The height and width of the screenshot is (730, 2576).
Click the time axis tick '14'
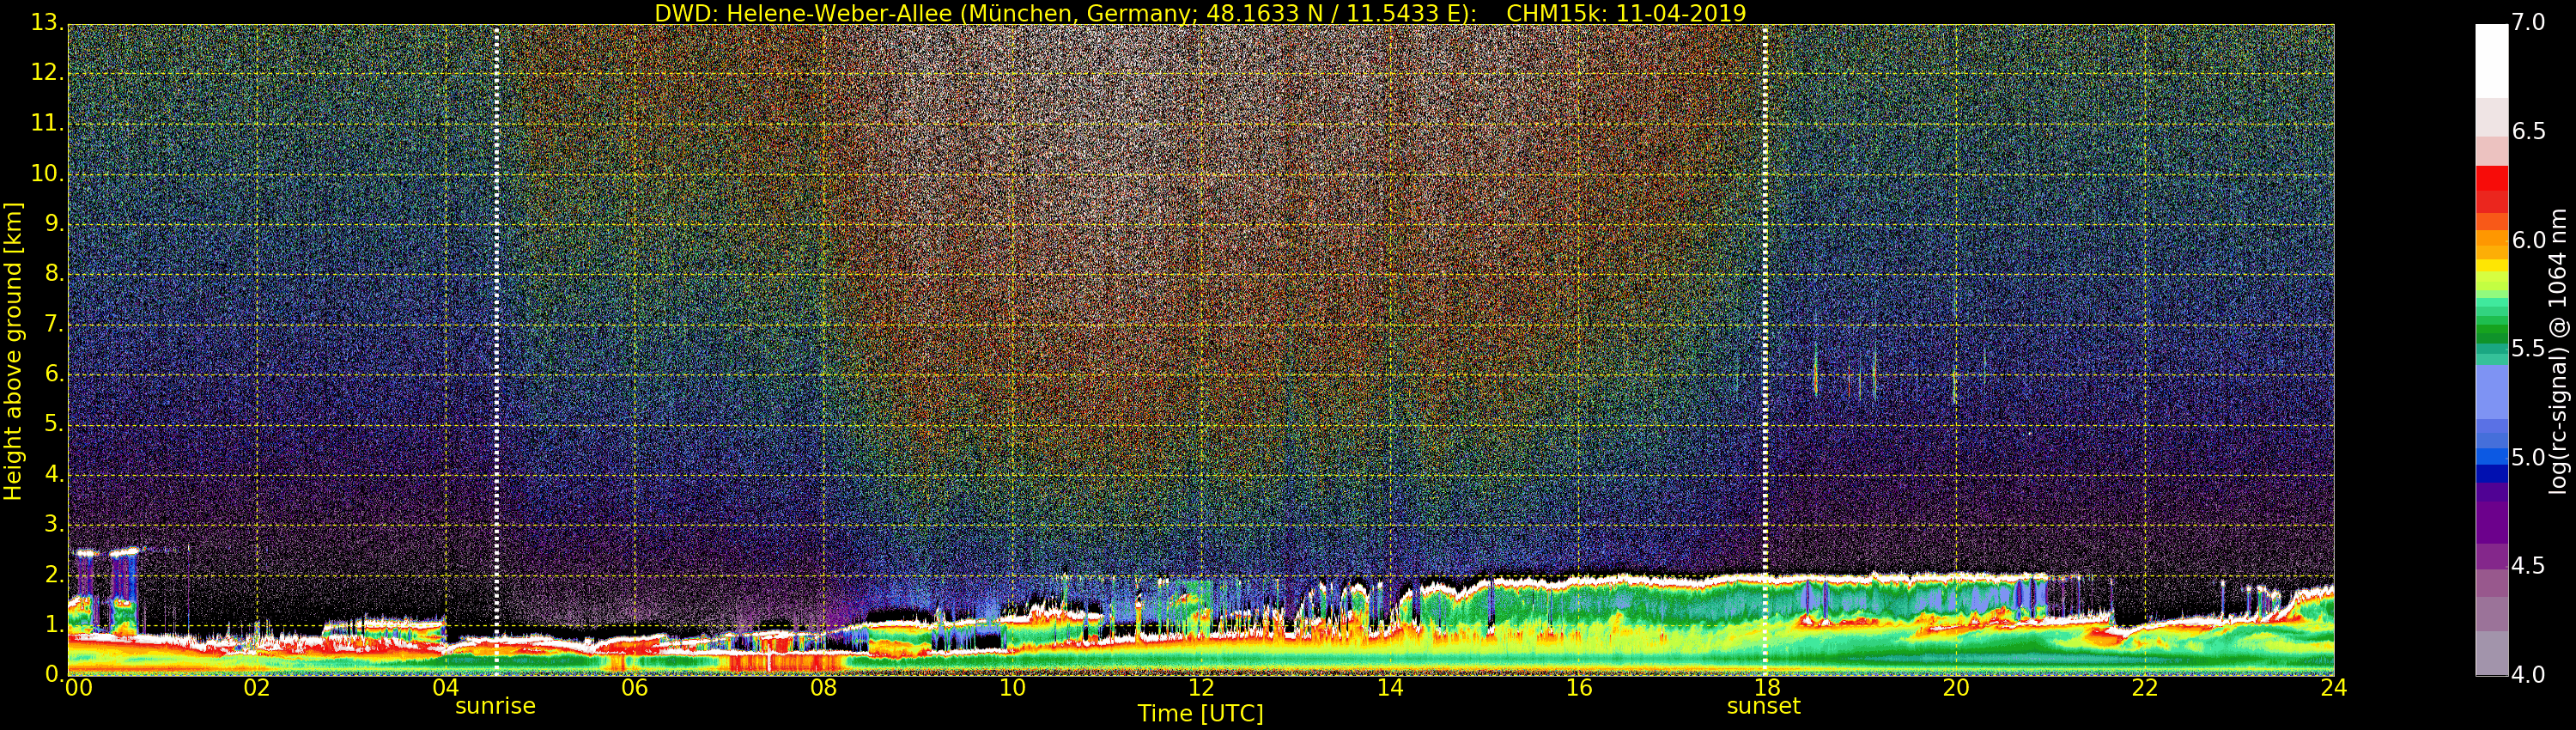click(x=1390, y=688)
